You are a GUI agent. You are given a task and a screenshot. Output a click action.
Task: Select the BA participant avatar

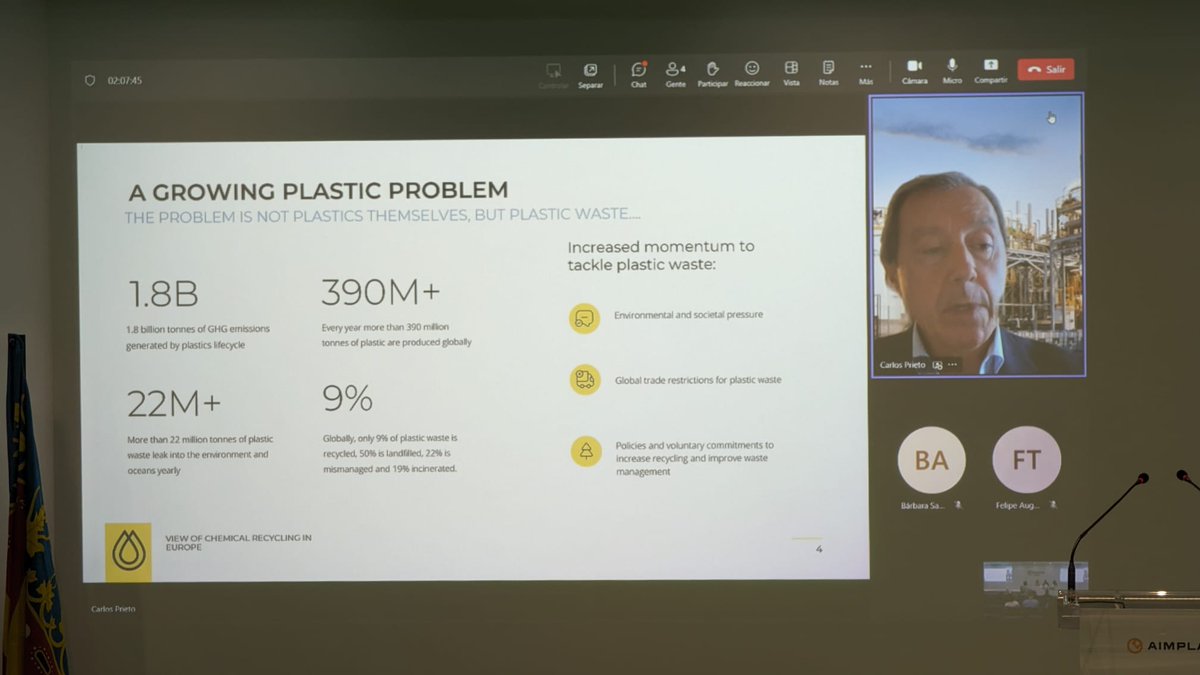pyautogui.click(x=931, y=460)
